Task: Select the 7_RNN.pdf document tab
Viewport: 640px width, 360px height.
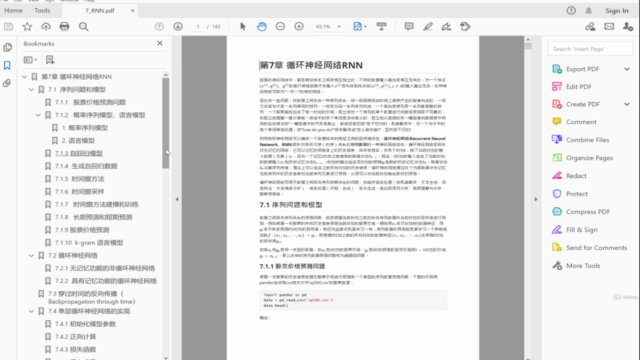Action: 100,11
